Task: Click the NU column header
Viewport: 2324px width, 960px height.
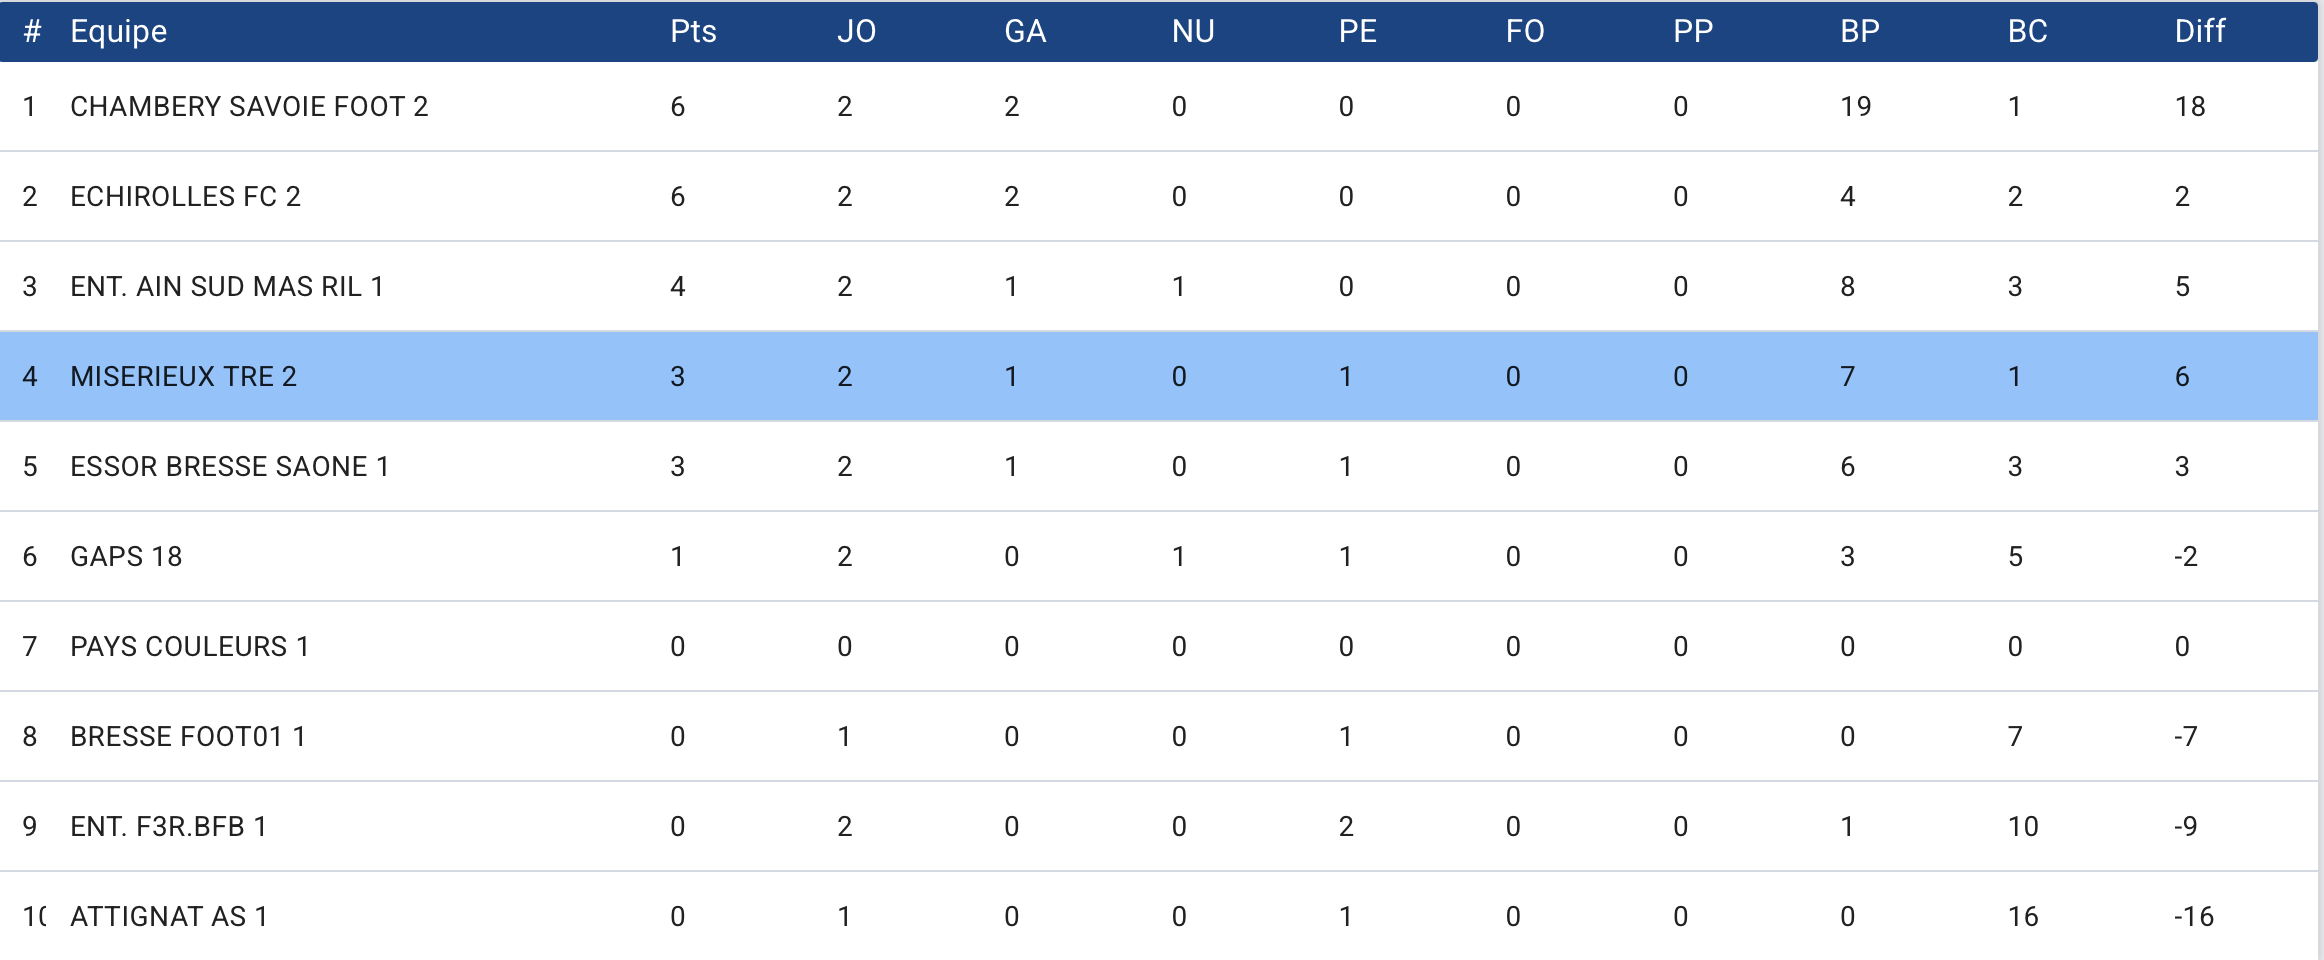Action: click(1193, 31)
